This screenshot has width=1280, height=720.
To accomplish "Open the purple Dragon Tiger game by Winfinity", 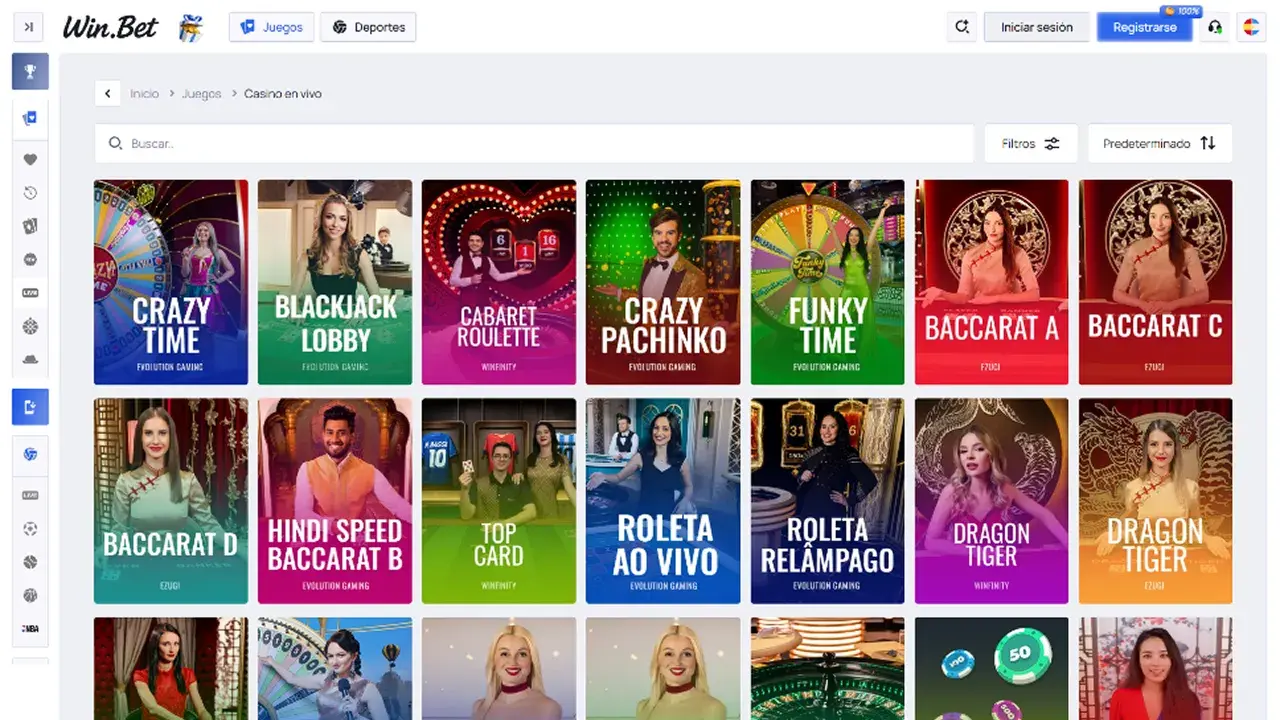I will pyautogui.click(x=991, y=501).
